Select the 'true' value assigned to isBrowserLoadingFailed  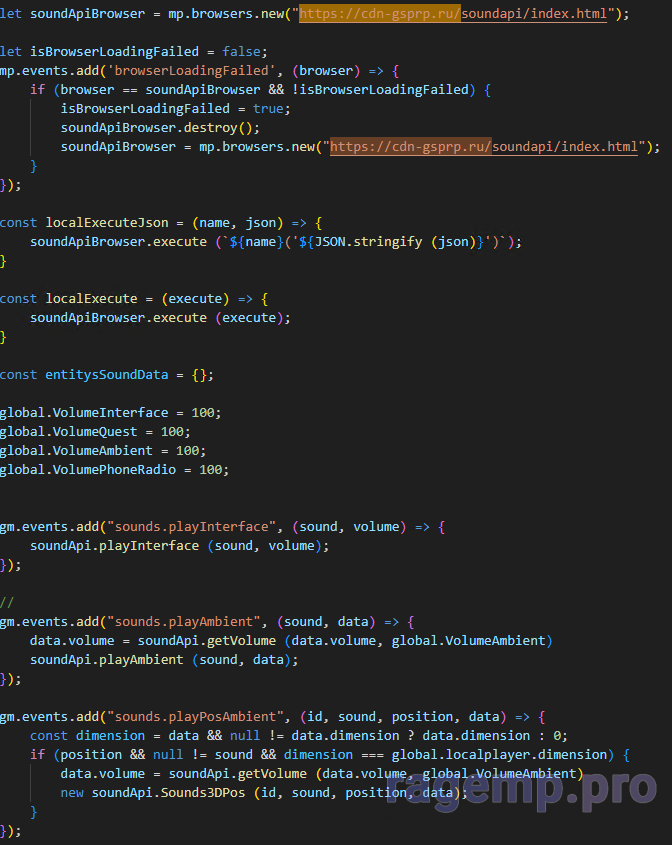click(268, 109)
